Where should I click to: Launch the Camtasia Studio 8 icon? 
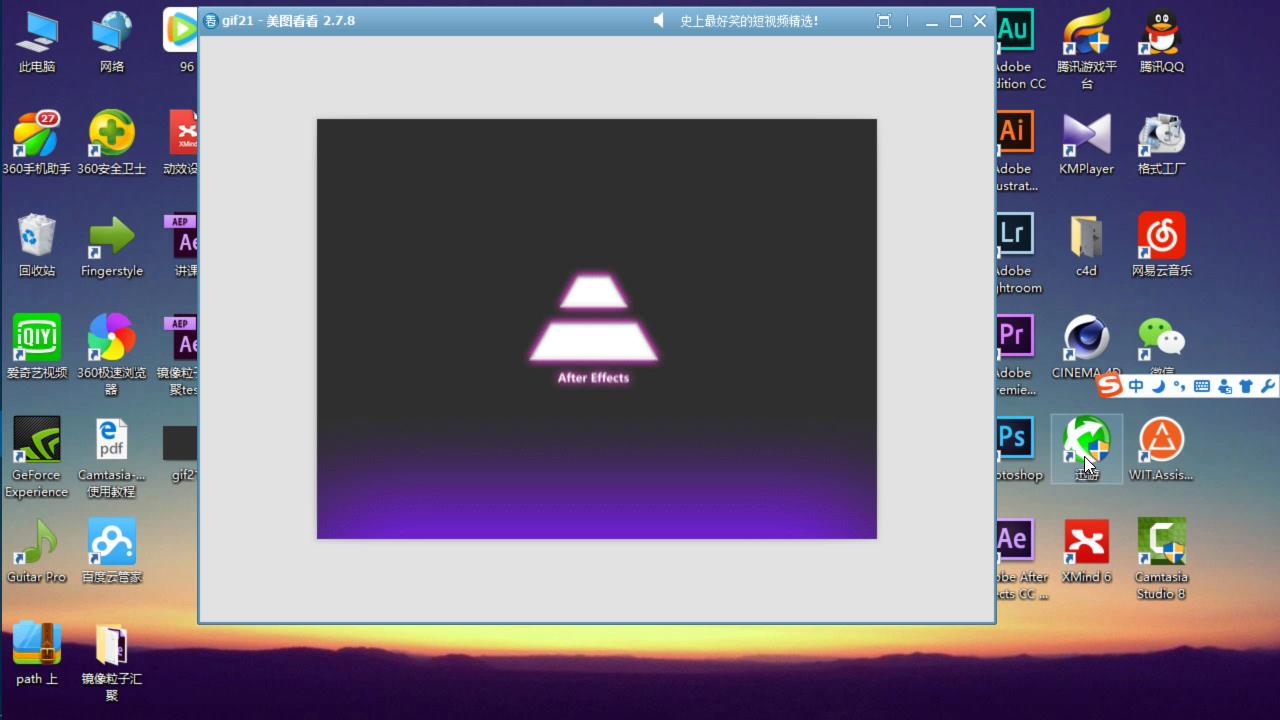coord(1162,559)
